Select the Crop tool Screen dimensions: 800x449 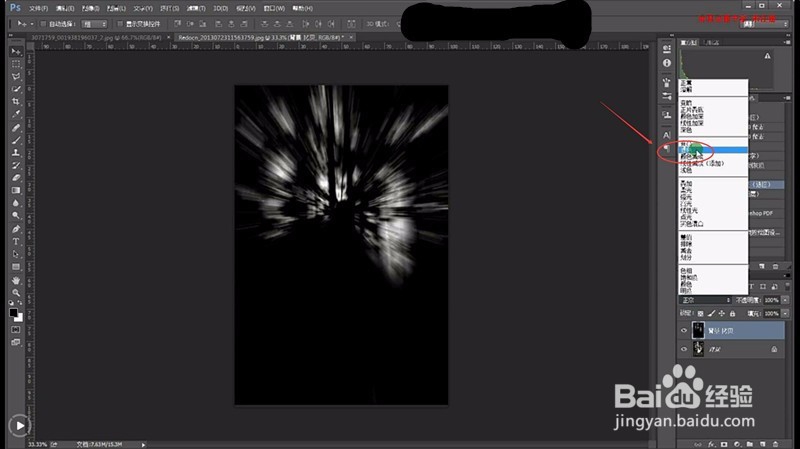(x=16, y=102)
